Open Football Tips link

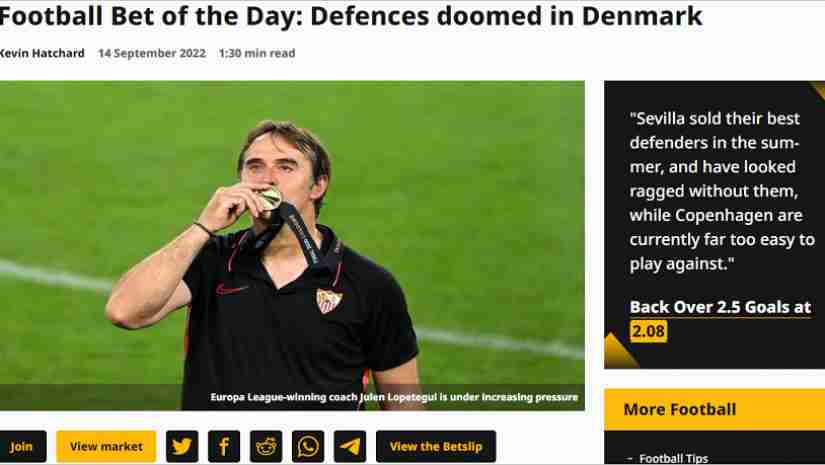tap(673, 458)
